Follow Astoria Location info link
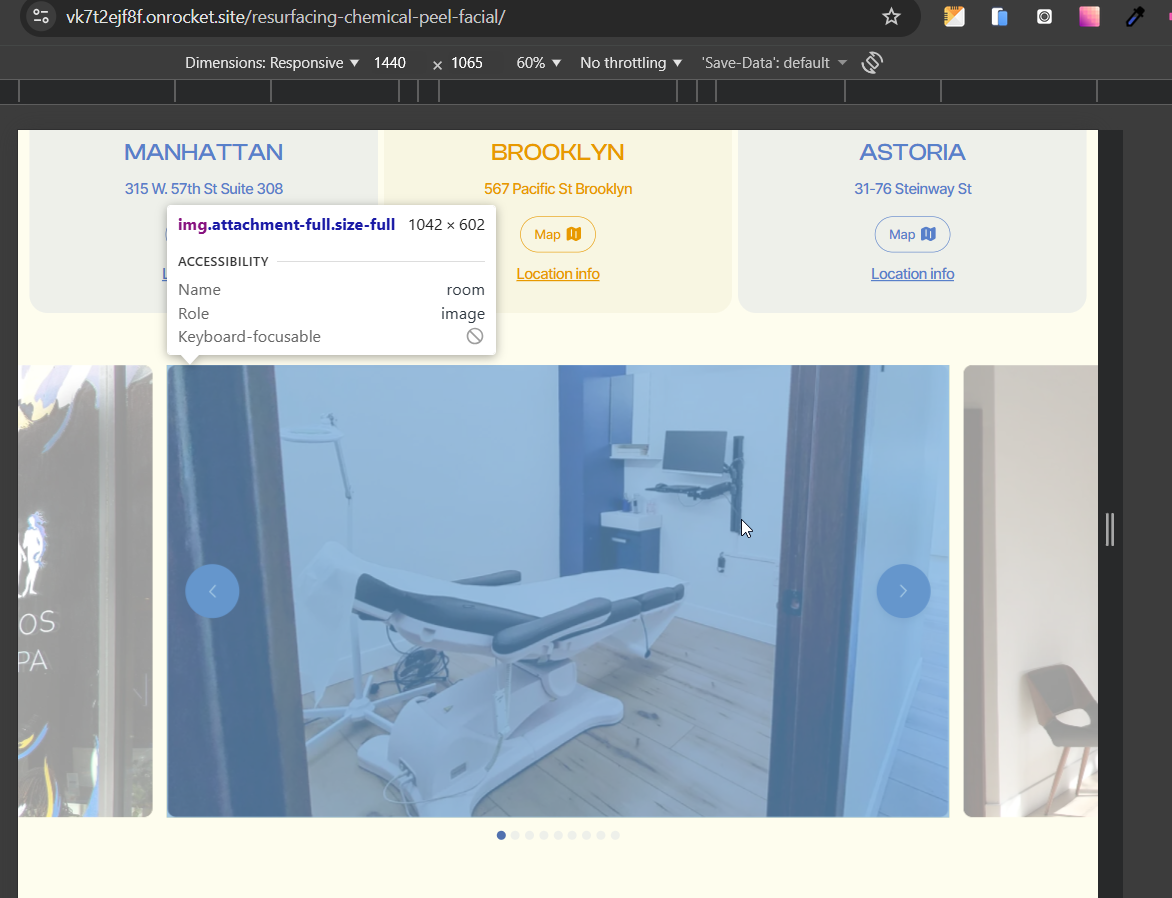The height and width of the screenshot is (898, 1172). tap(912, 274)
